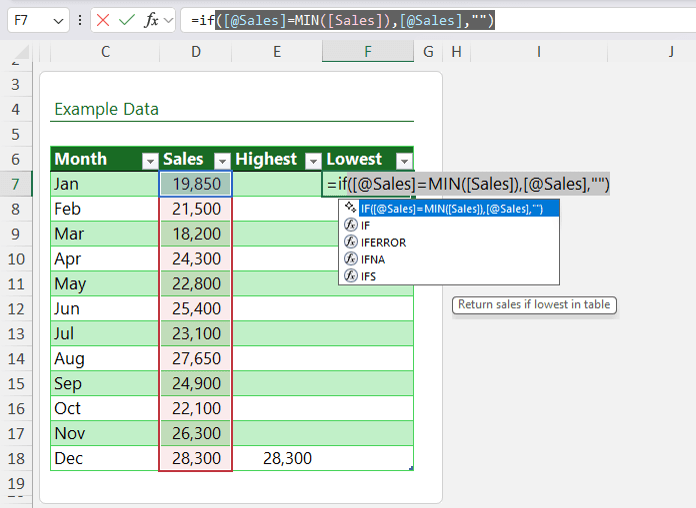The image size is (696, 508).
Task: Select column G header
Action: [428, 52]
